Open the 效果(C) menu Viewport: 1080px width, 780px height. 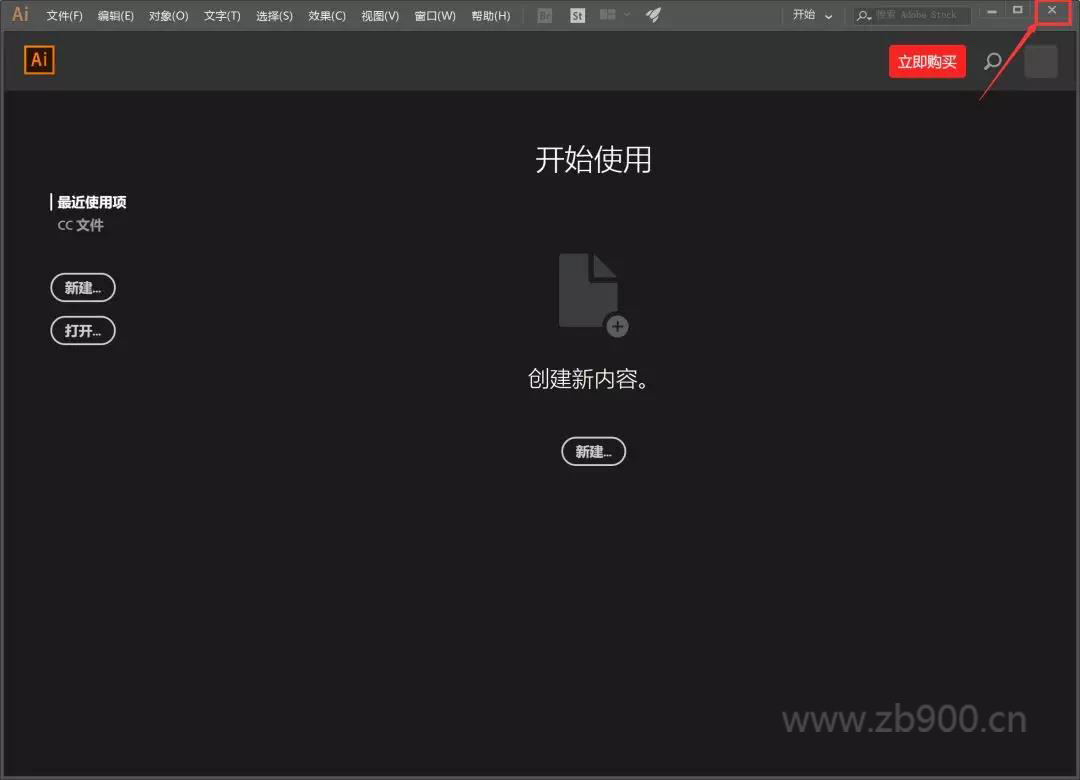pos(327,16)
